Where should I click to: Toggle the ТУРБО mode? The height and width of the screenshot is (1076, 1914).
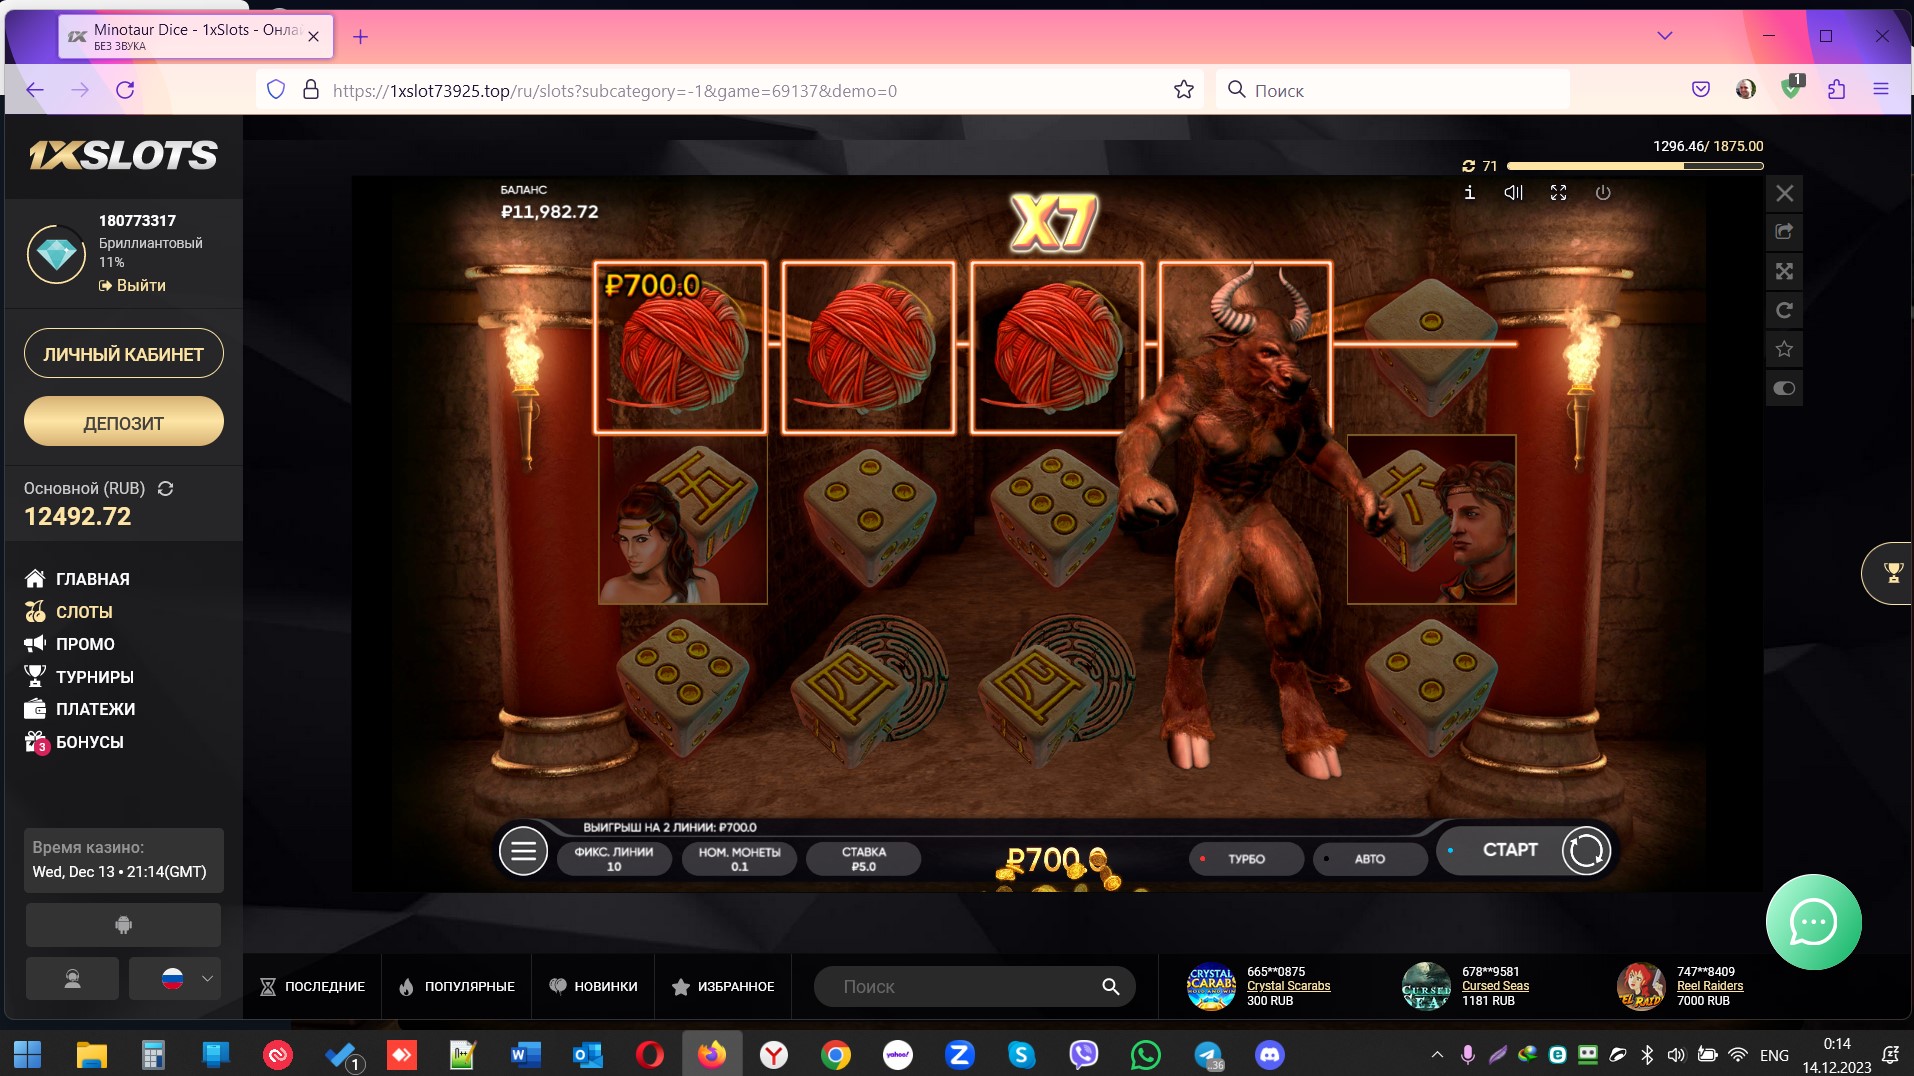[1246, 859]
